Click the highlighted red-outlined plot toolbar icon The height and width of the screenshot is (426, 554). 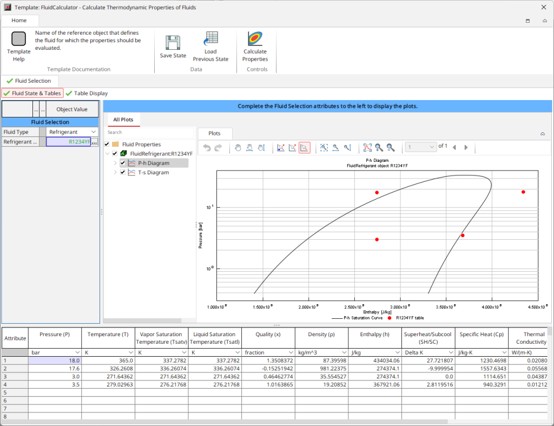click(x=304, y=148)
